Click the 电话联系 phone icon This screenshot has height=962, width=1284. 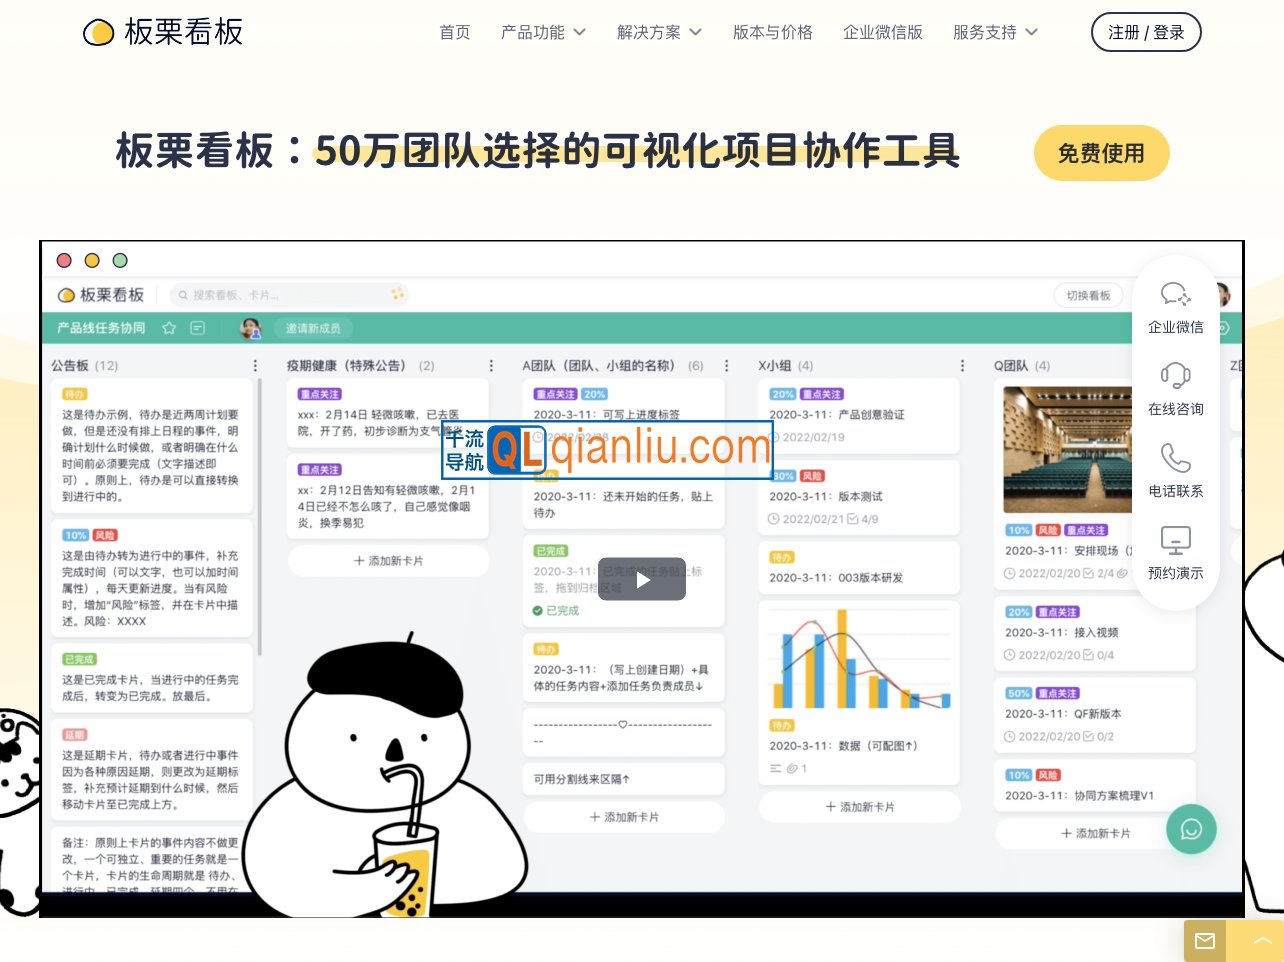(x=1175, y=458)
